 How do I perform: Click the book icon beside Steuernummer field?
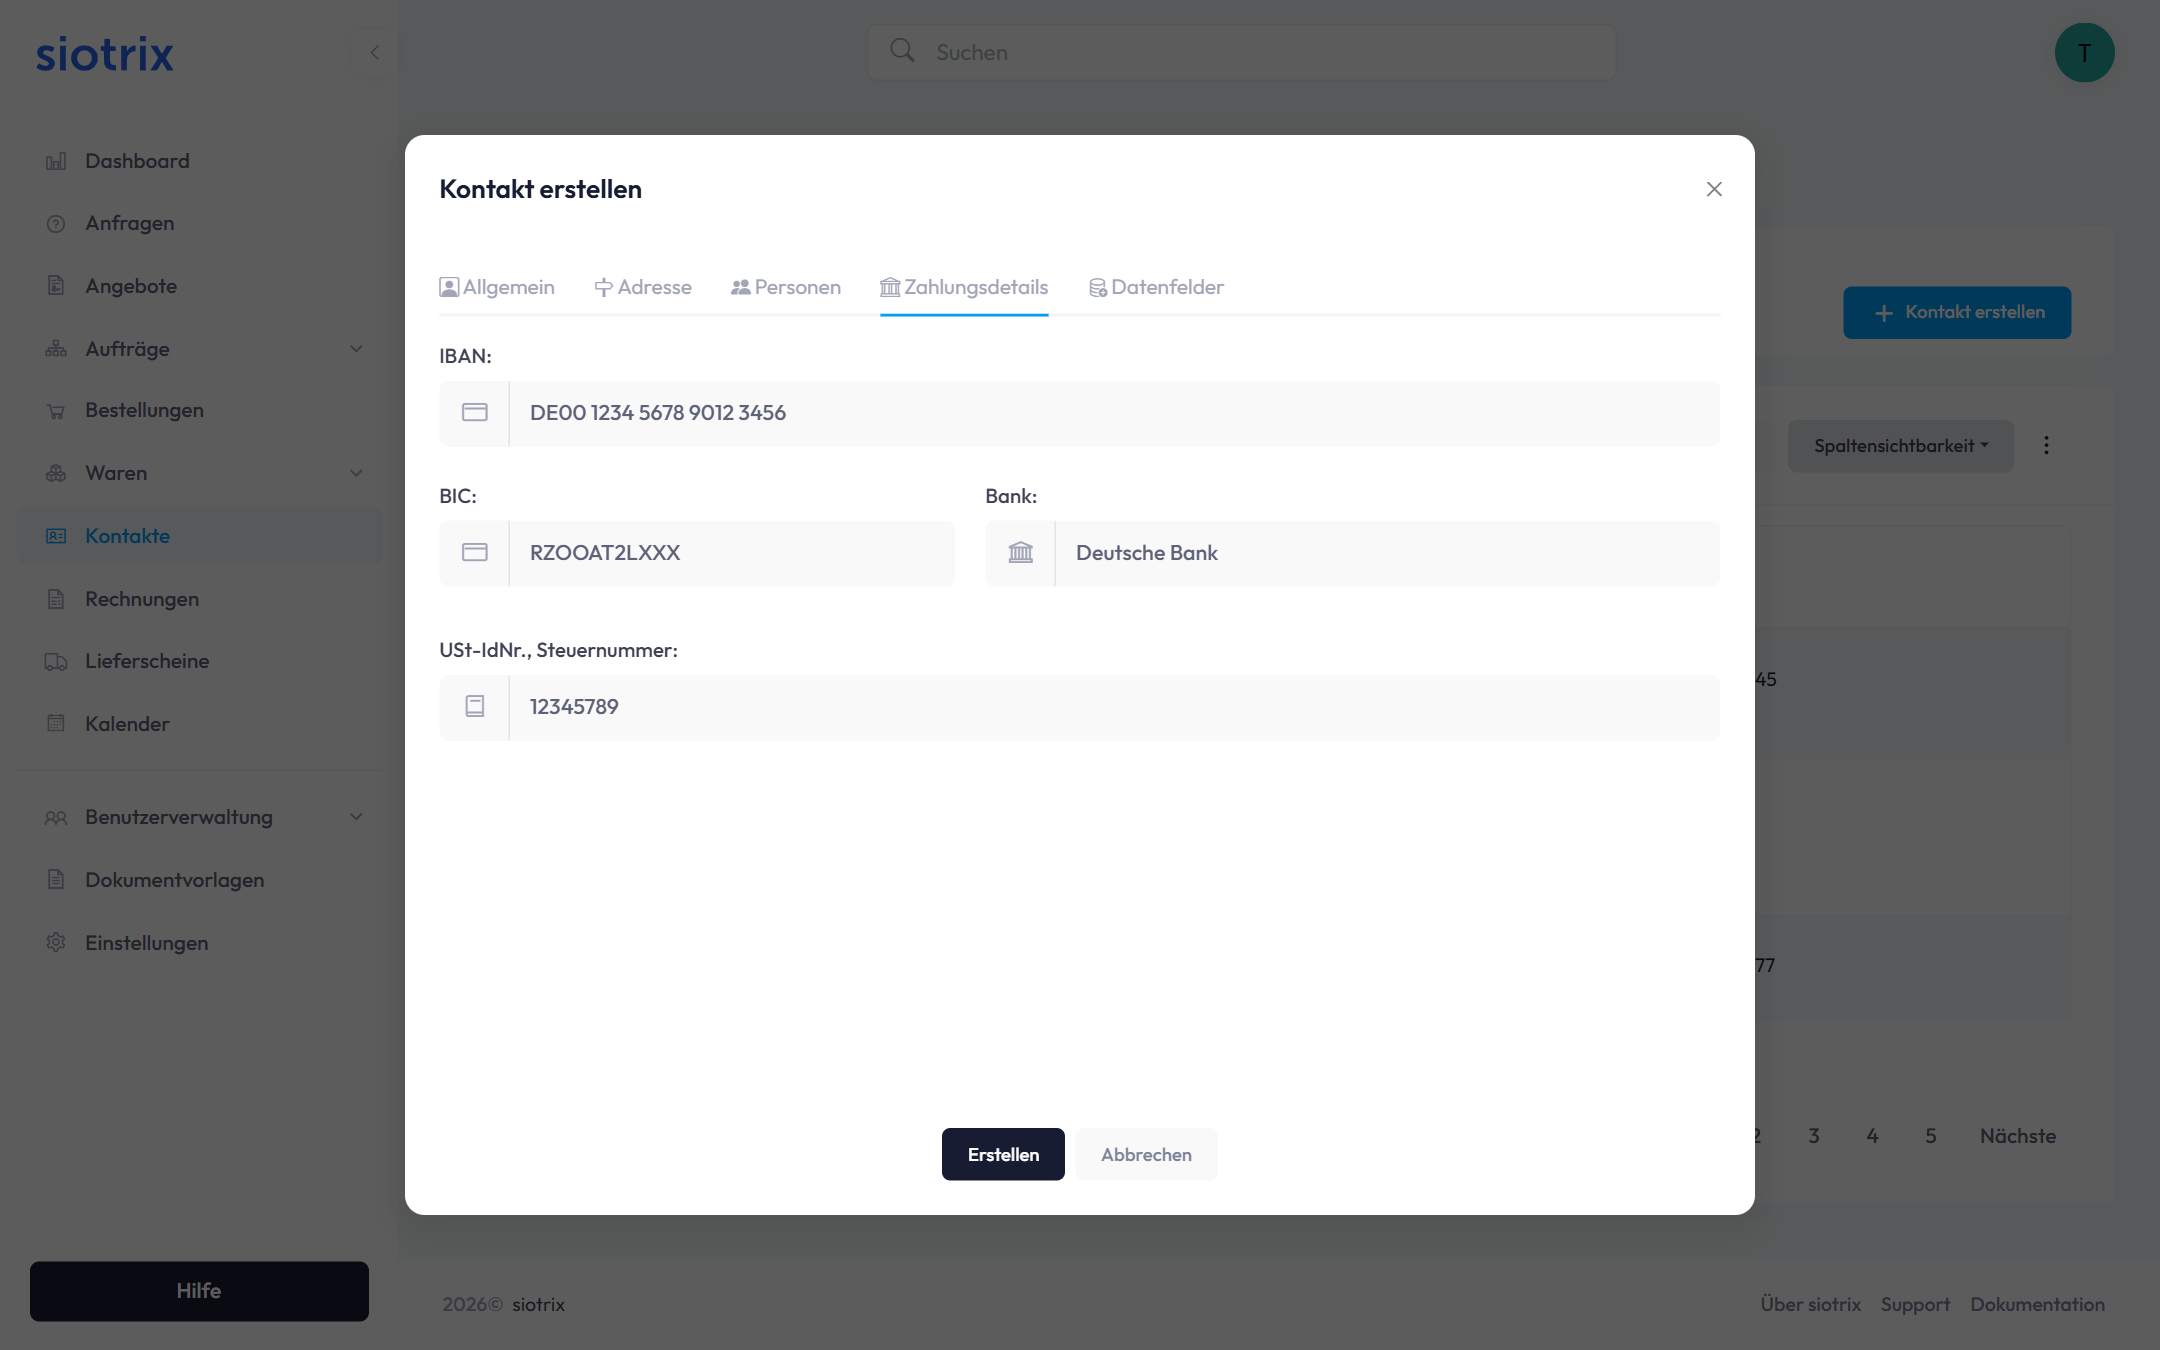point(474,707)
